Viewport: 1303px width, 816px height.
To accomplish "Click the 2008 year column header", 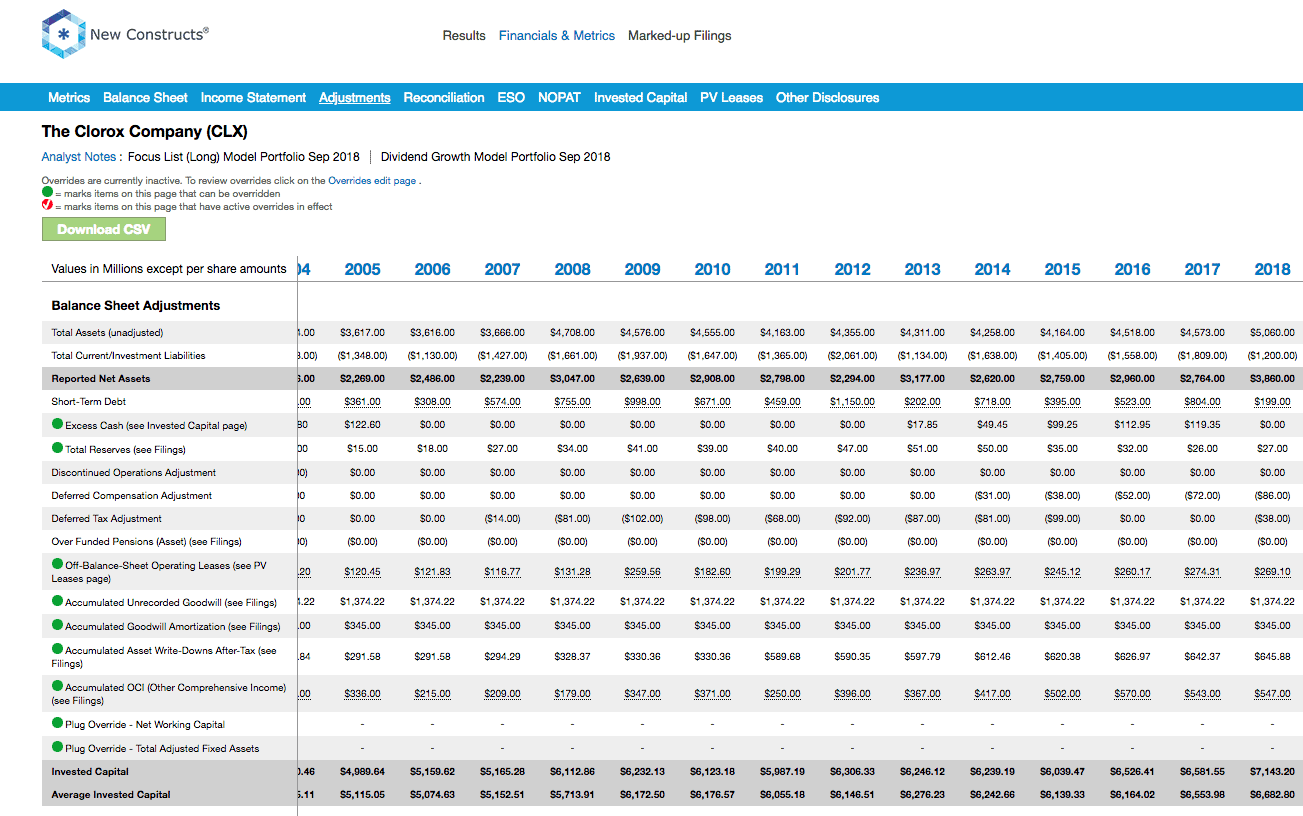I will (x=572, y=269).
